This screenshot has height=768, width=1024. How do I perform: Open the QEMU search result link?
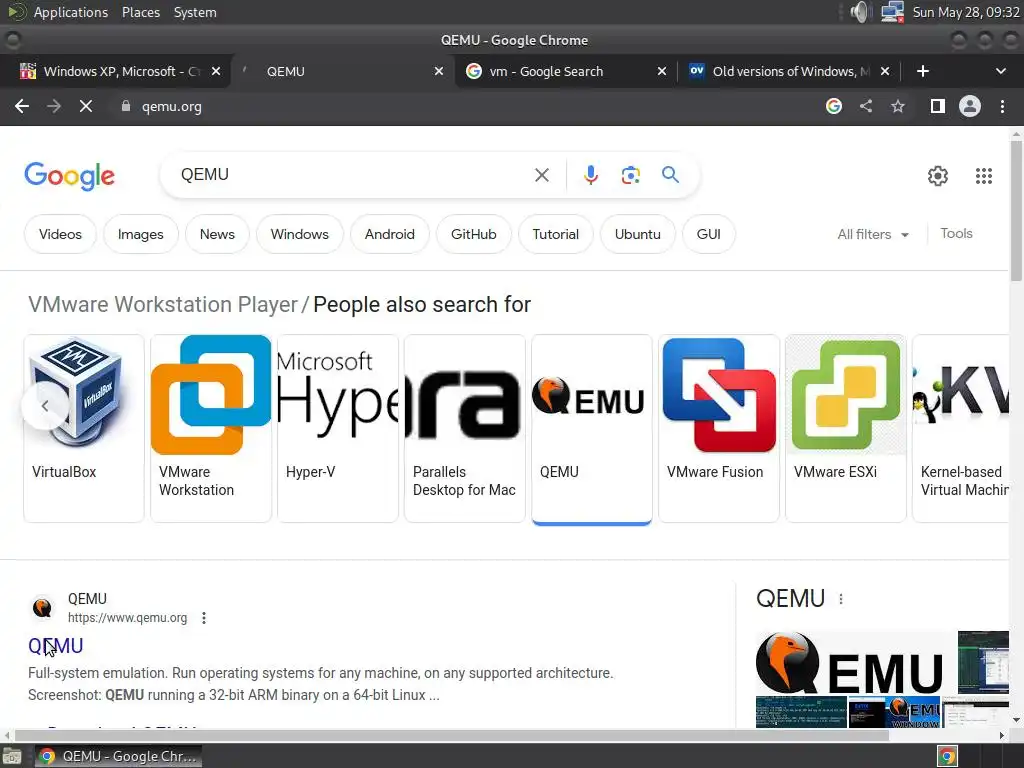pyautogui.click(x=56, y=646)
